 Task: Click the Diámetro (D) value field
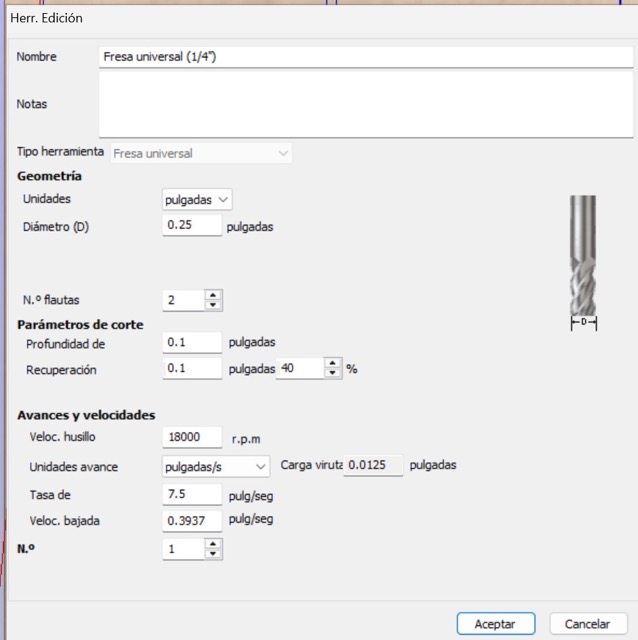click(192, 225)
